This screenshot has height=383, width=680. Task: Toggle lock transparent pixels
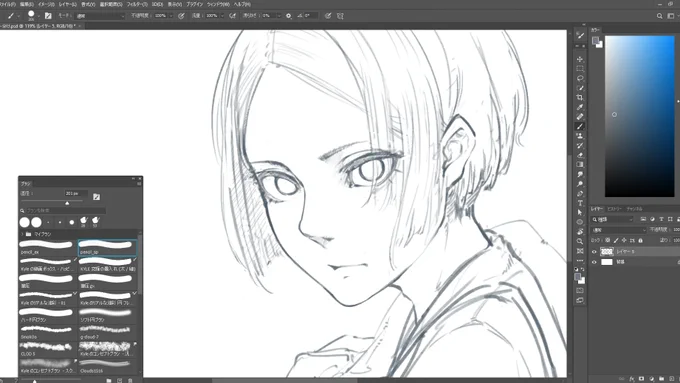[608, 240]
